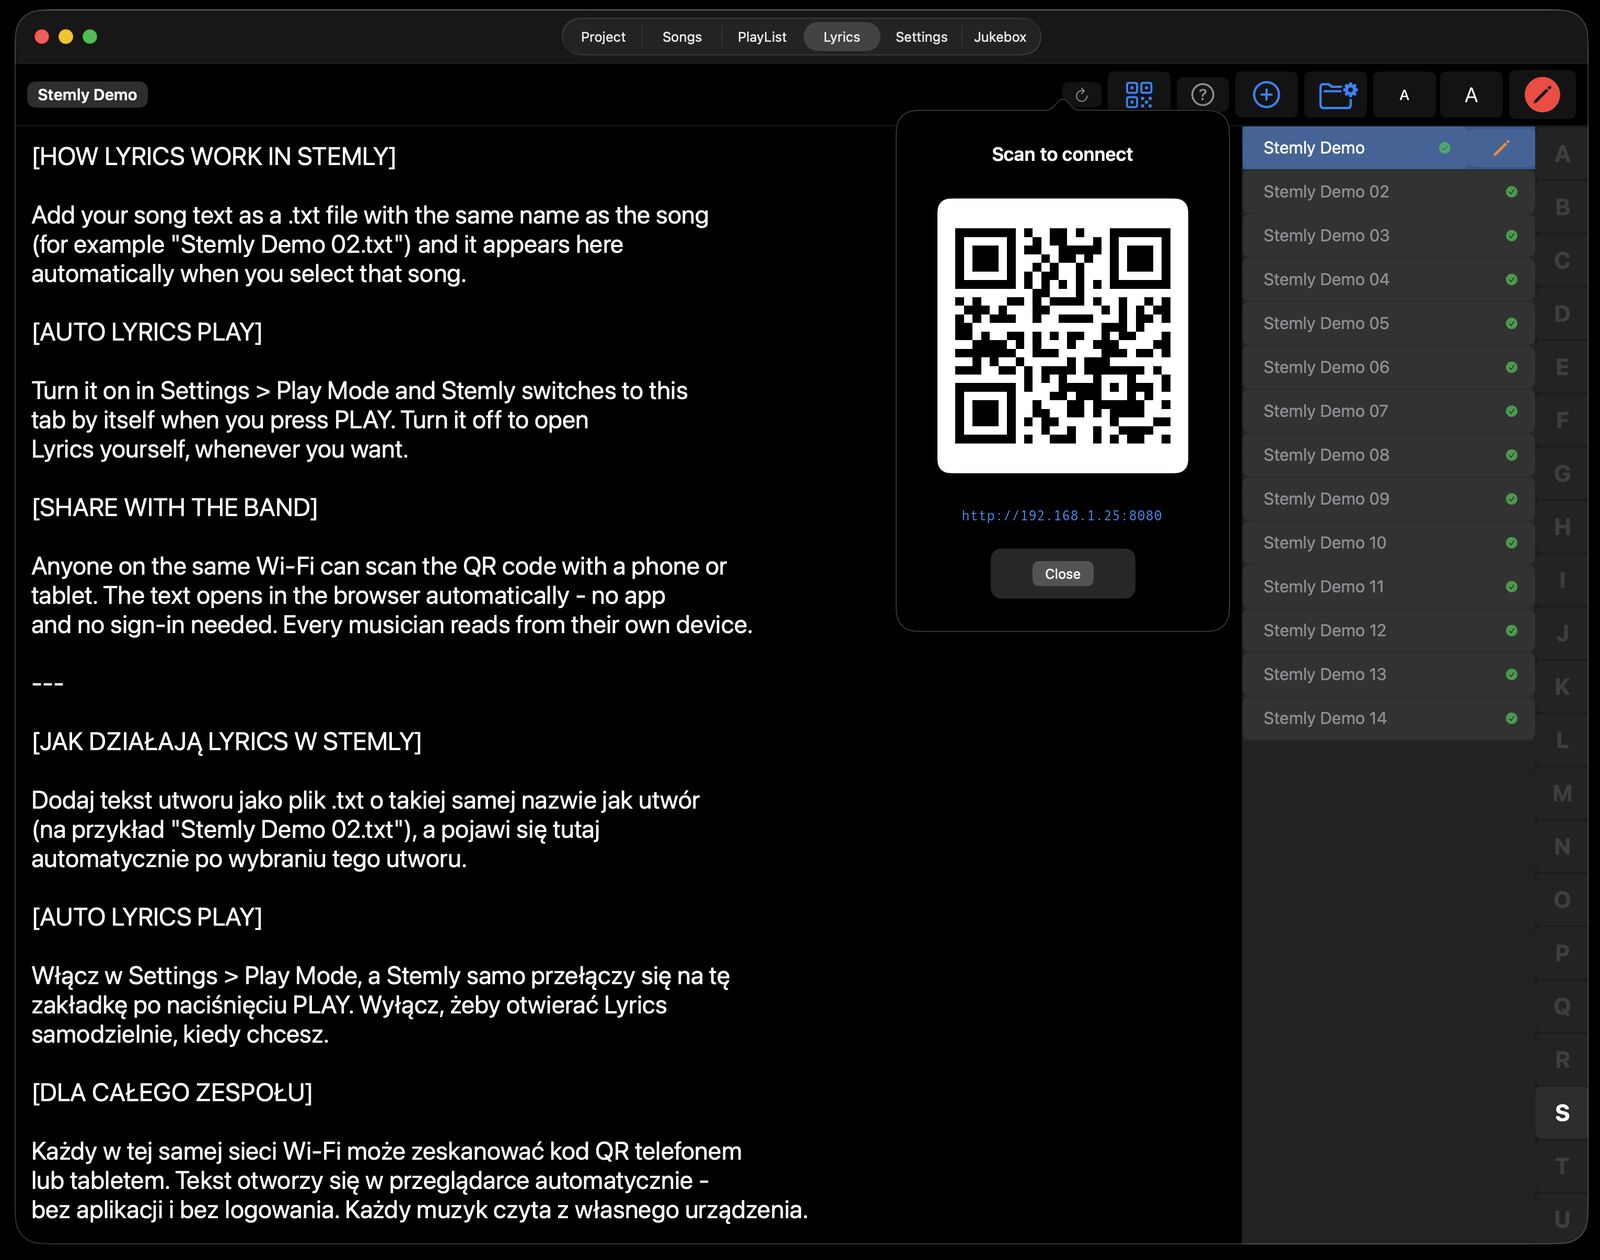This screenshot has height=1260, width=1600.
Task: Go to the PlayList tab
Action: coord(762,37)
